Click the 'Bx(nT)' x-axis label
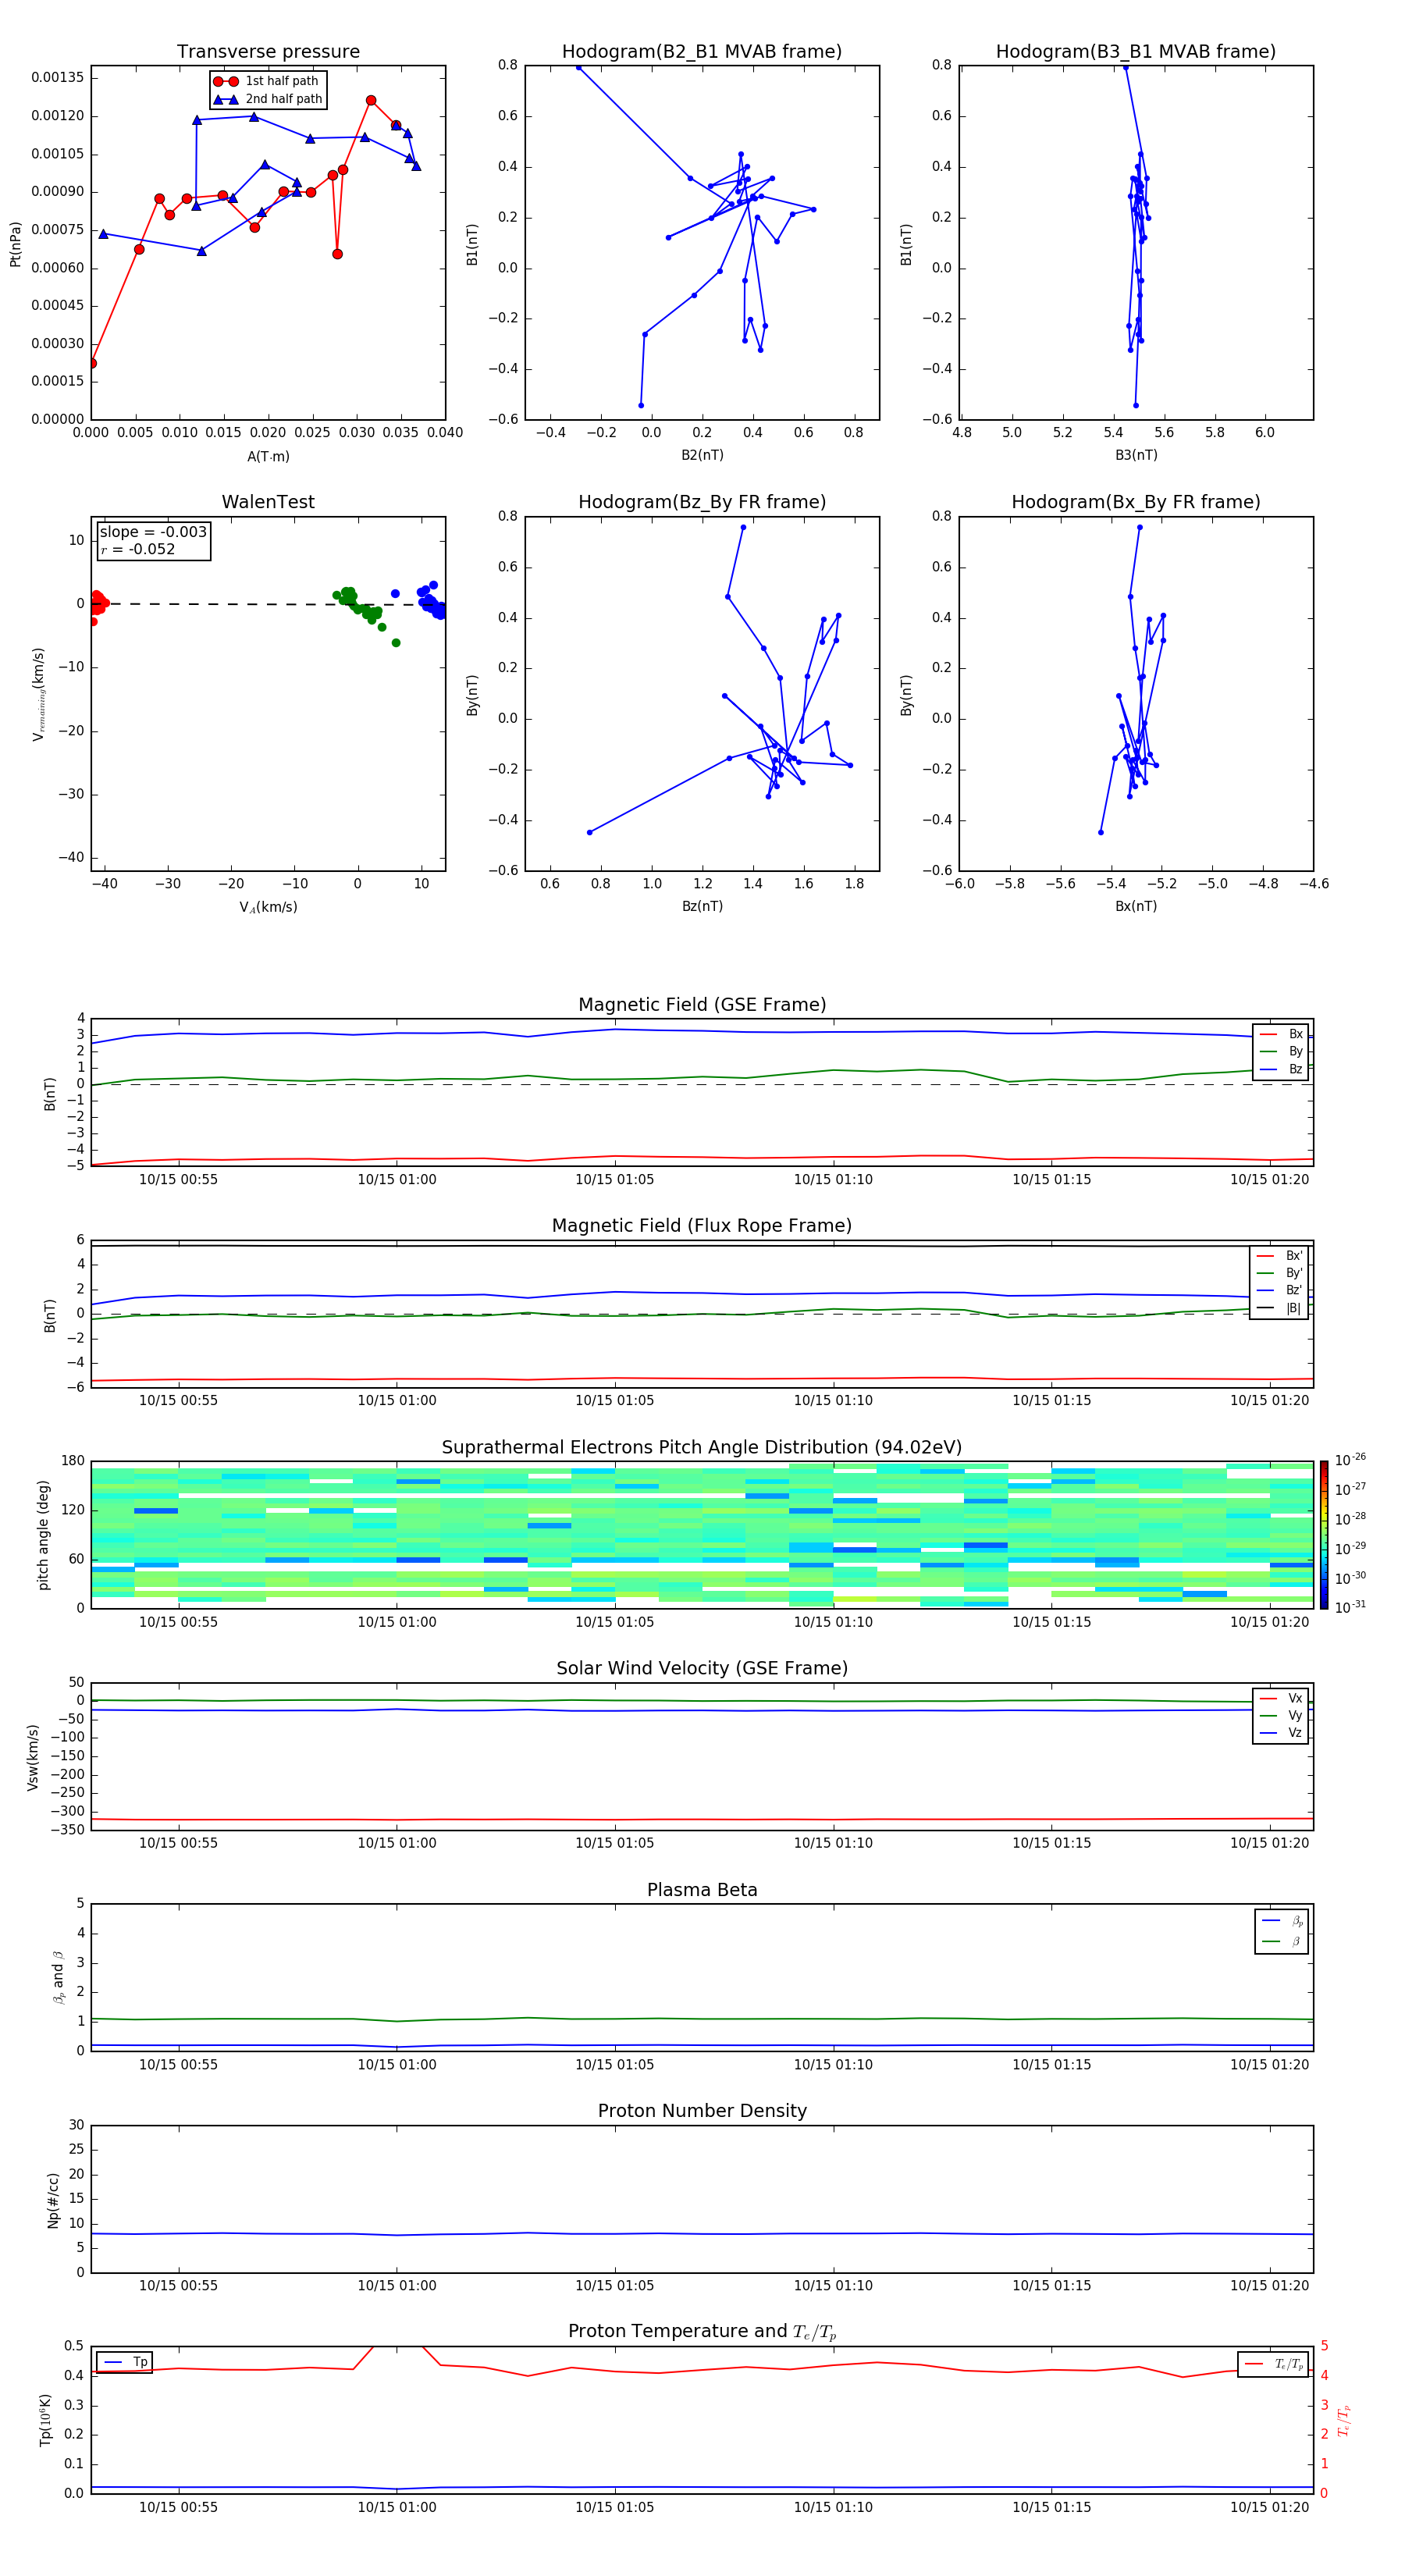This screenshot has width=1405, height=2576. point(1136,906)
